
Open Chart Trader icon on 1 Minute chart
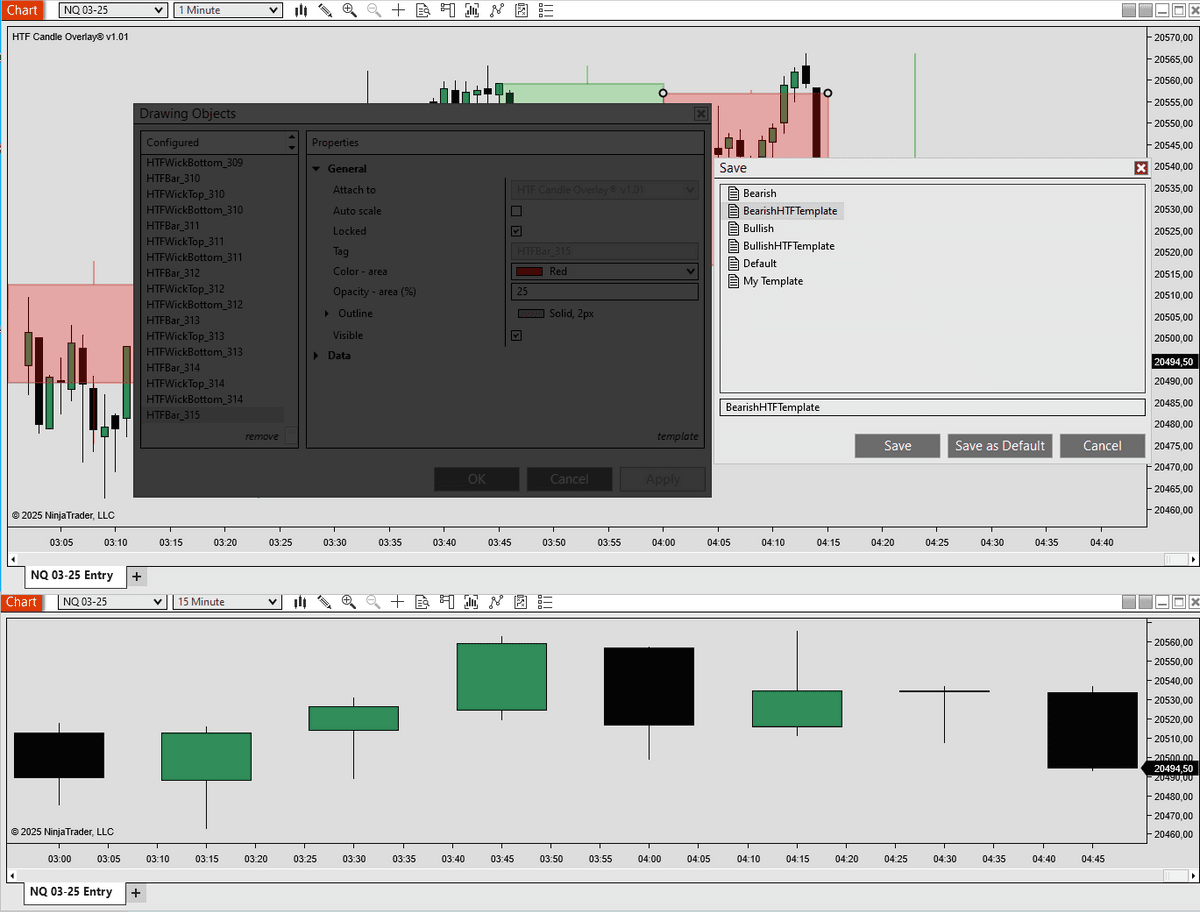[446, 11]
